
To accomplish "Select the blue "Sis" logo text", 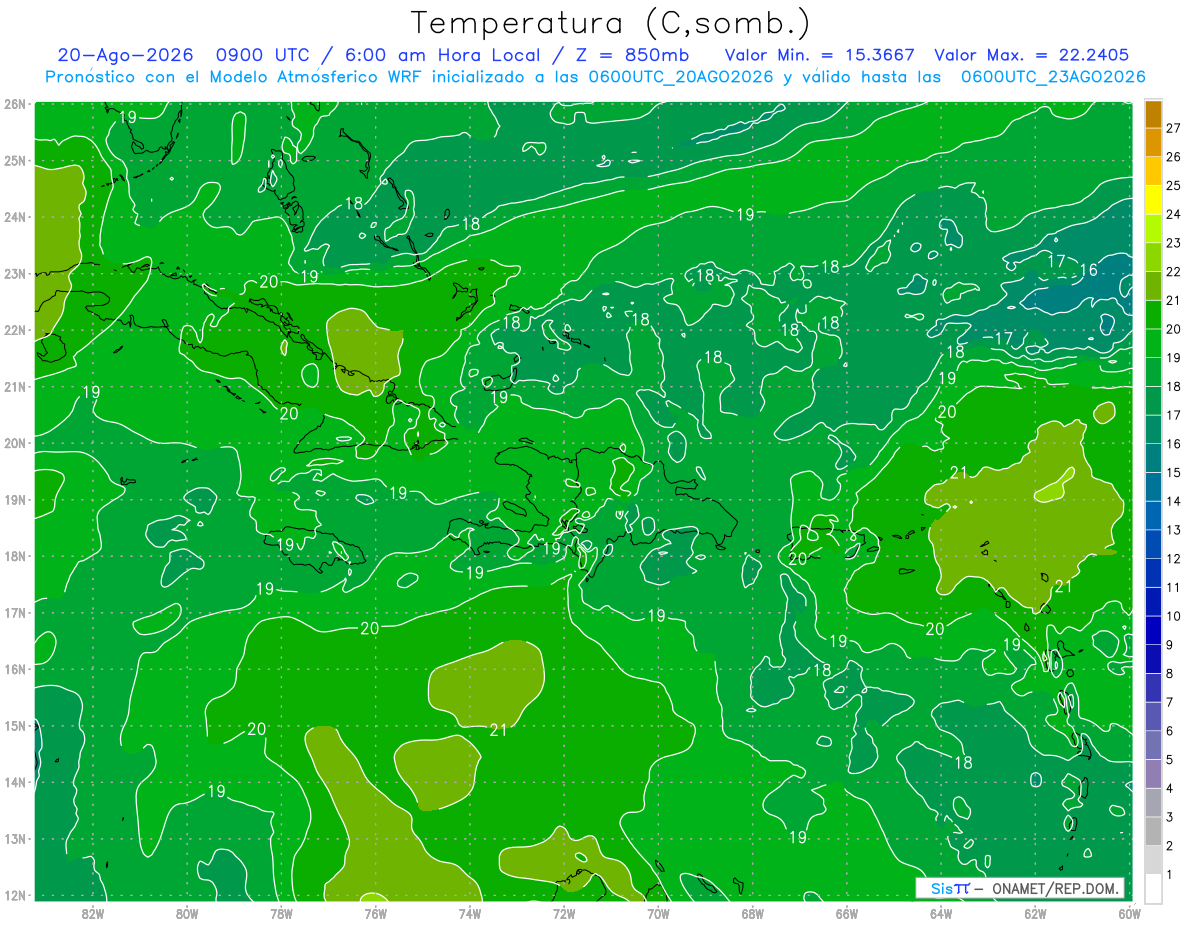I will [941, 888].
